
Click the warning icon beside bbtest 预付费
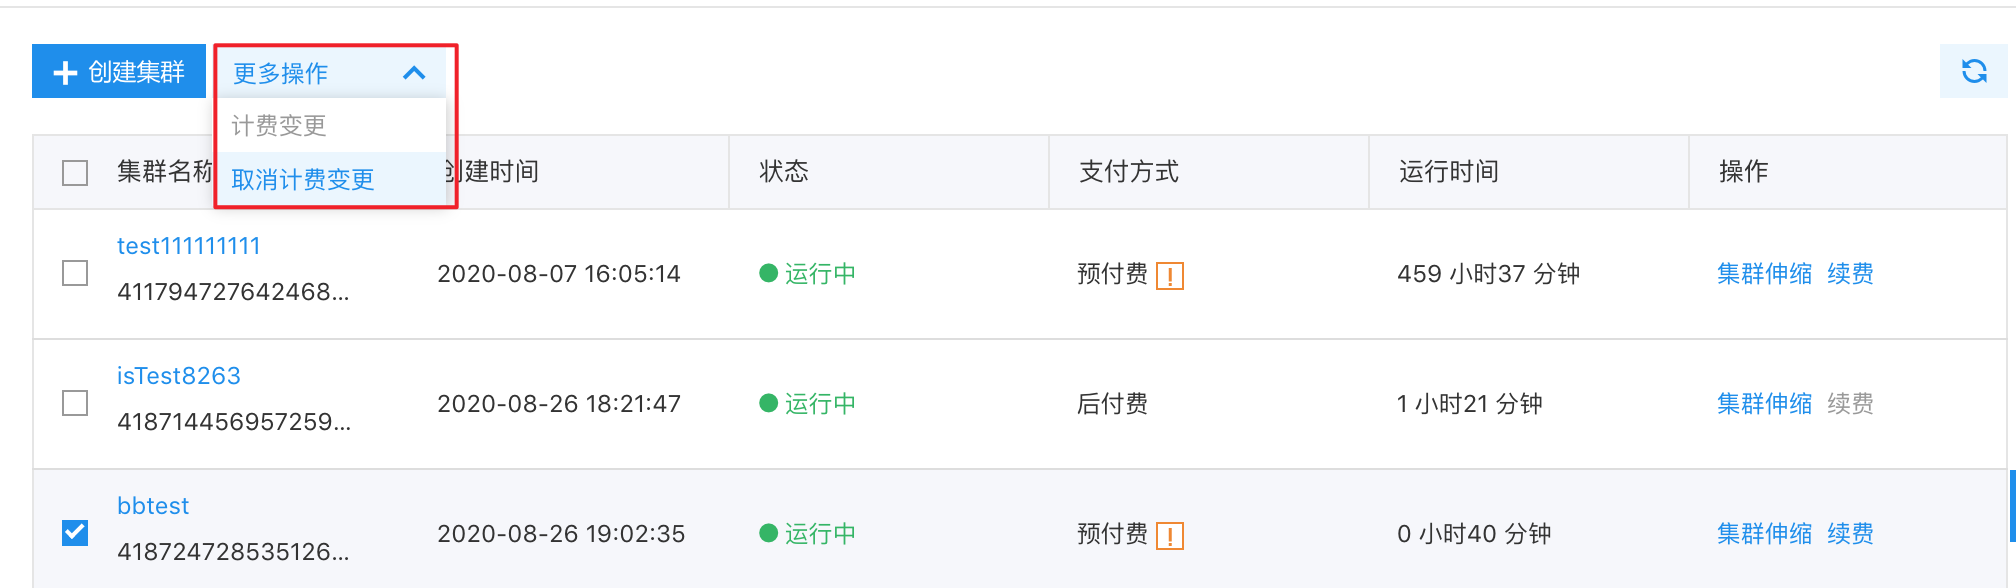click(x=1170, y=535)
